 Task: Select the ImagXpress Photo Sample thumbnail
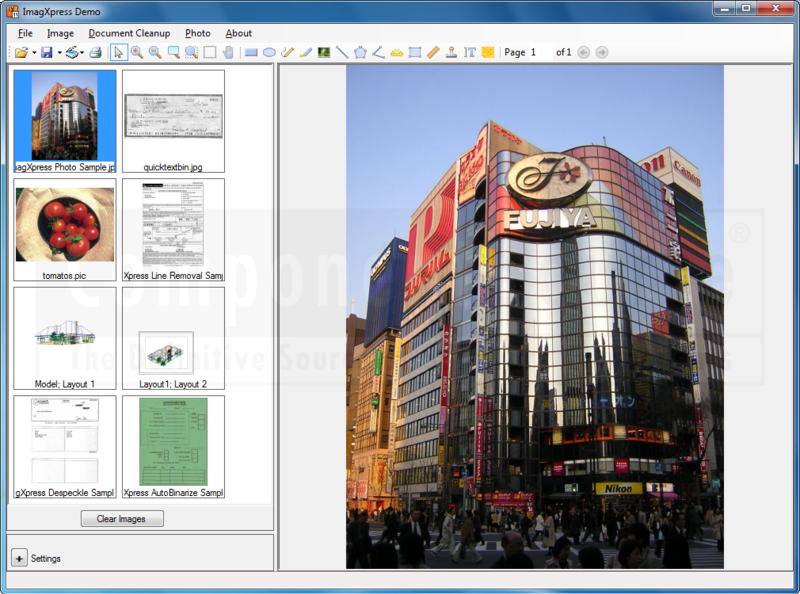click(x=65, y=121)
